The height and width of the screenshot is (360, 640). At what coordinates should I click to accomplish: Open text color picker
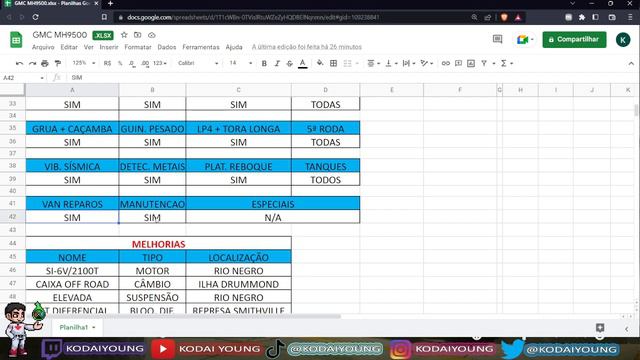pos(302,63)
